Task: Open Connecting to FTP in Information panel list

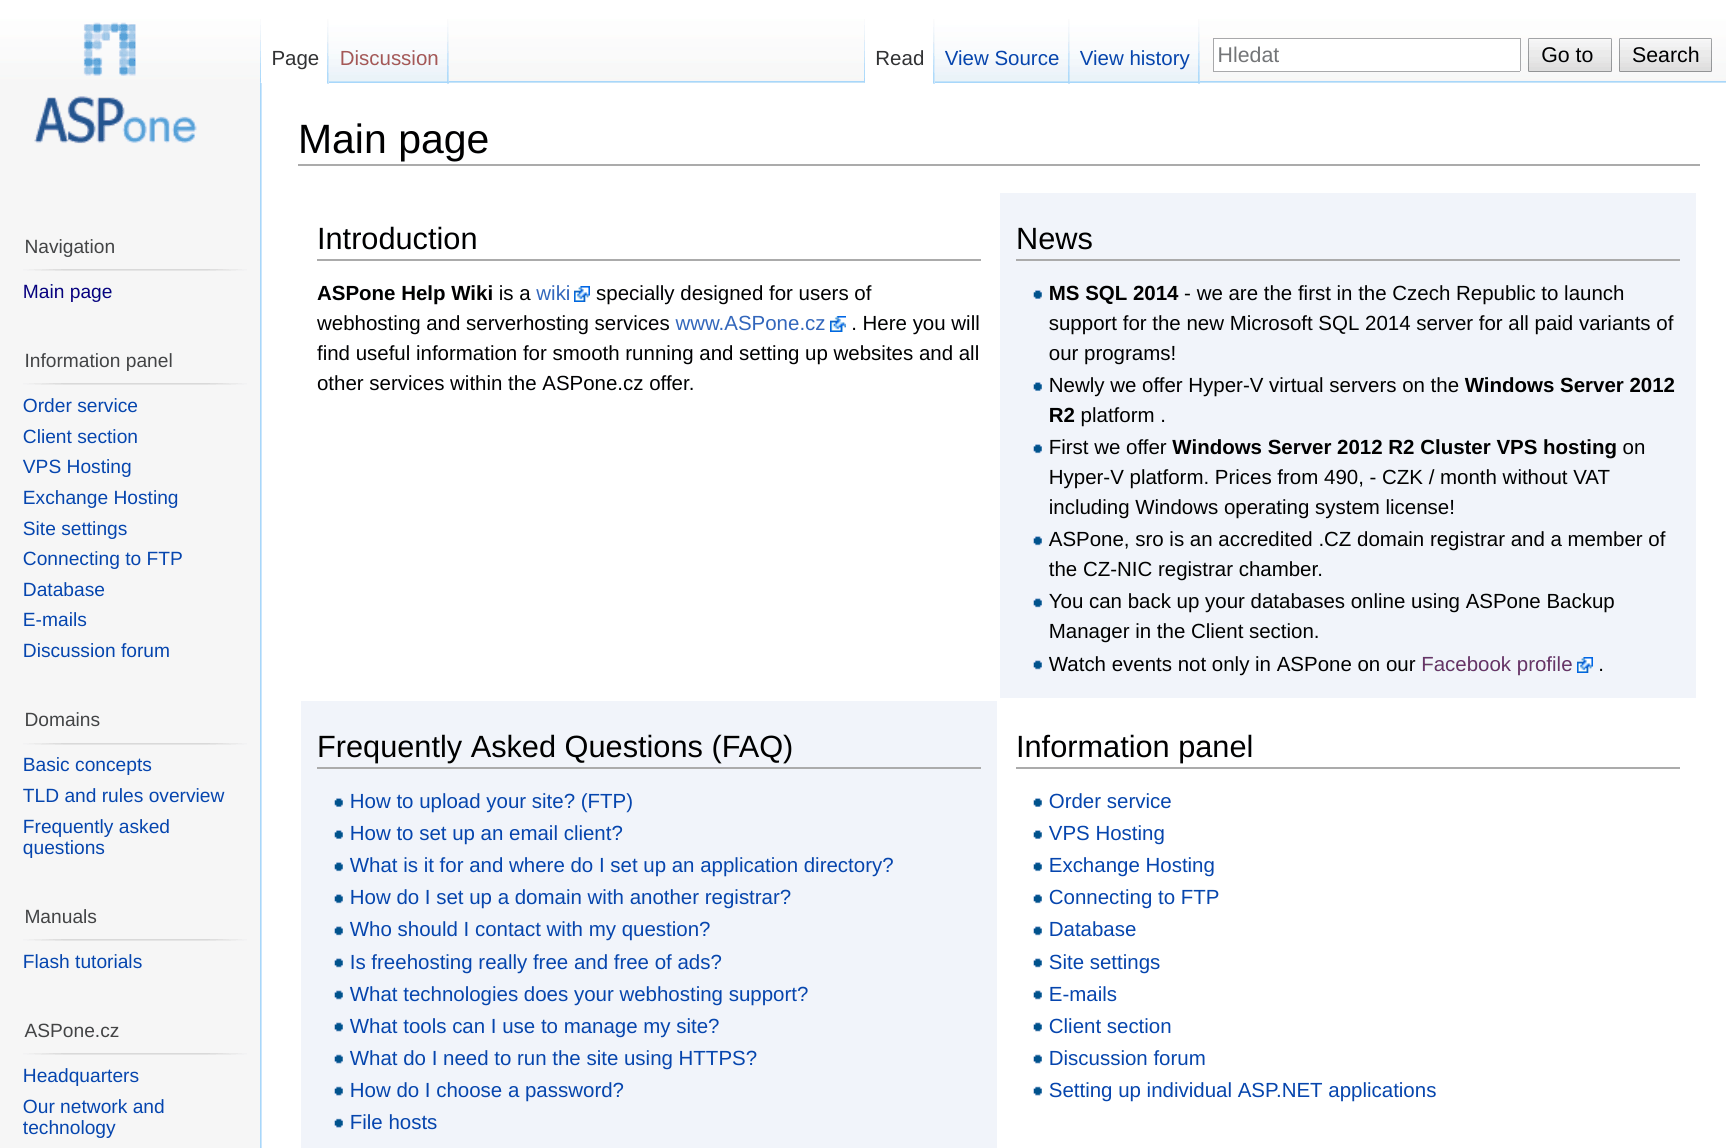Action: pos(1133,898)
